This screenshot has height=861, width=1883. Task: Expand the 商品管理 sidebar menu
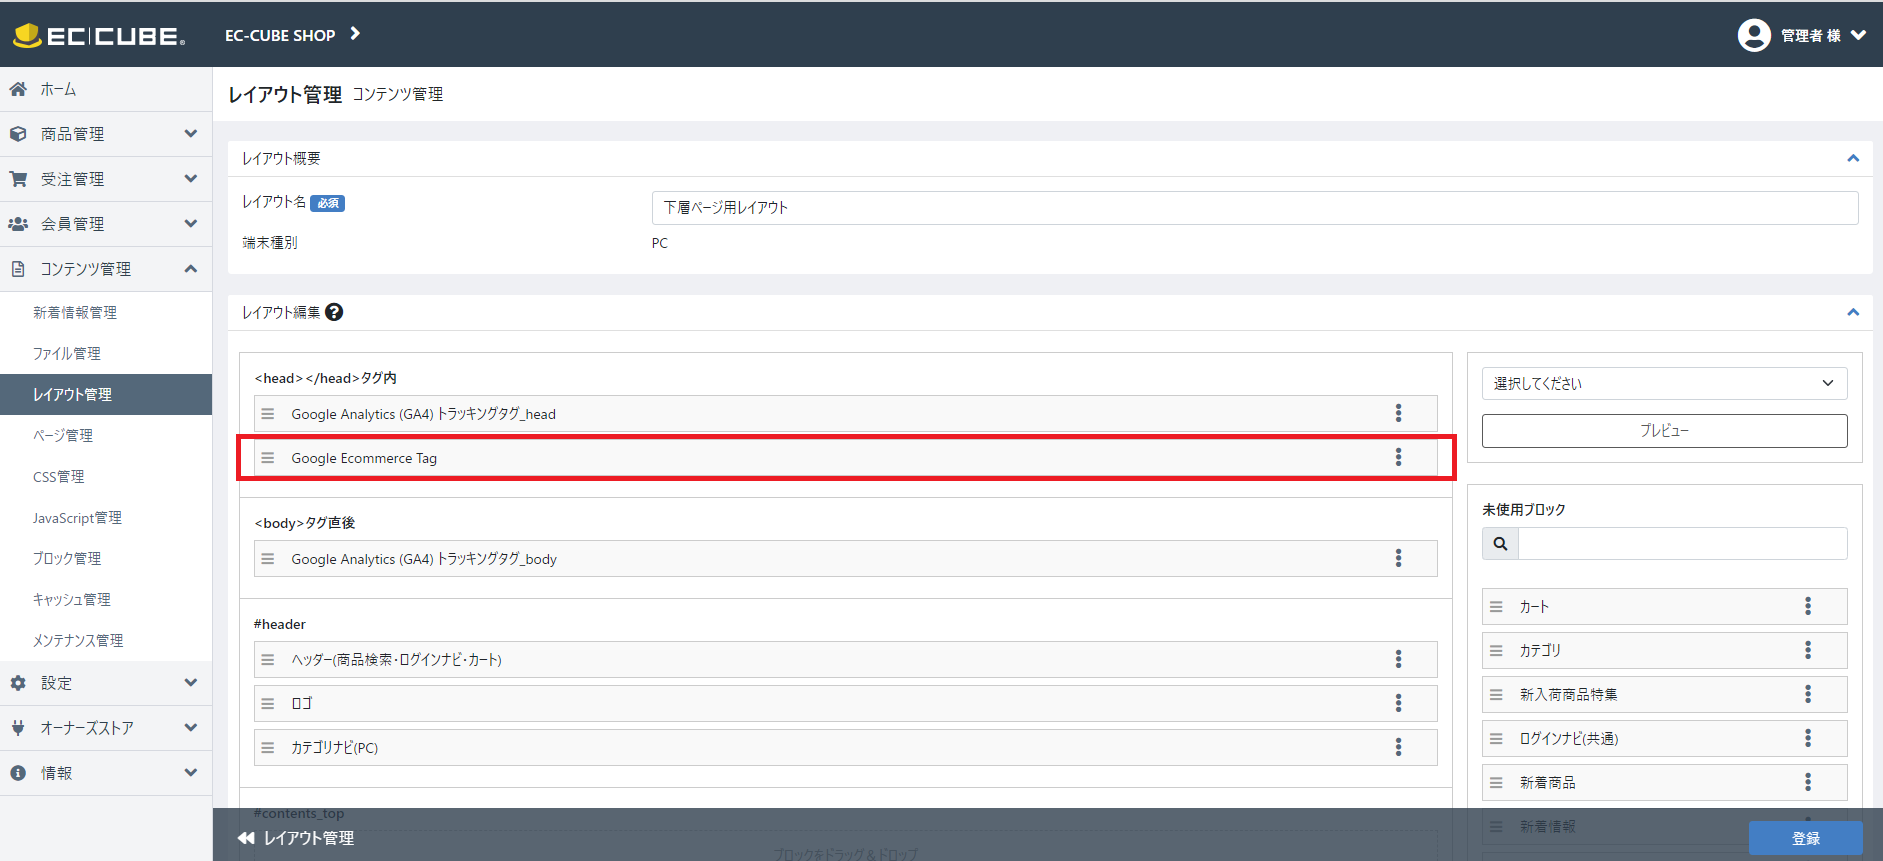click(106, 134)
